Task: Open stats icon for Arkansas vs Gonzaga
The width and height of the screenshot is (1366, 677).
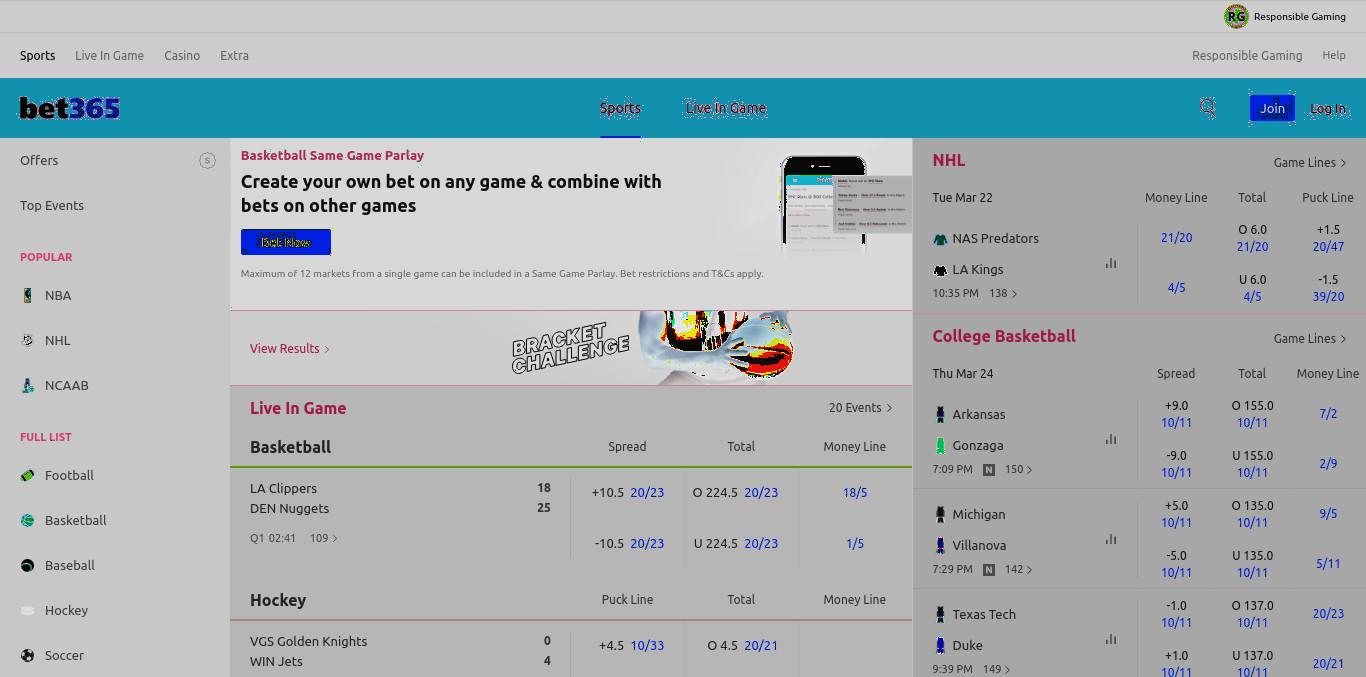Action: point(1111,439)
